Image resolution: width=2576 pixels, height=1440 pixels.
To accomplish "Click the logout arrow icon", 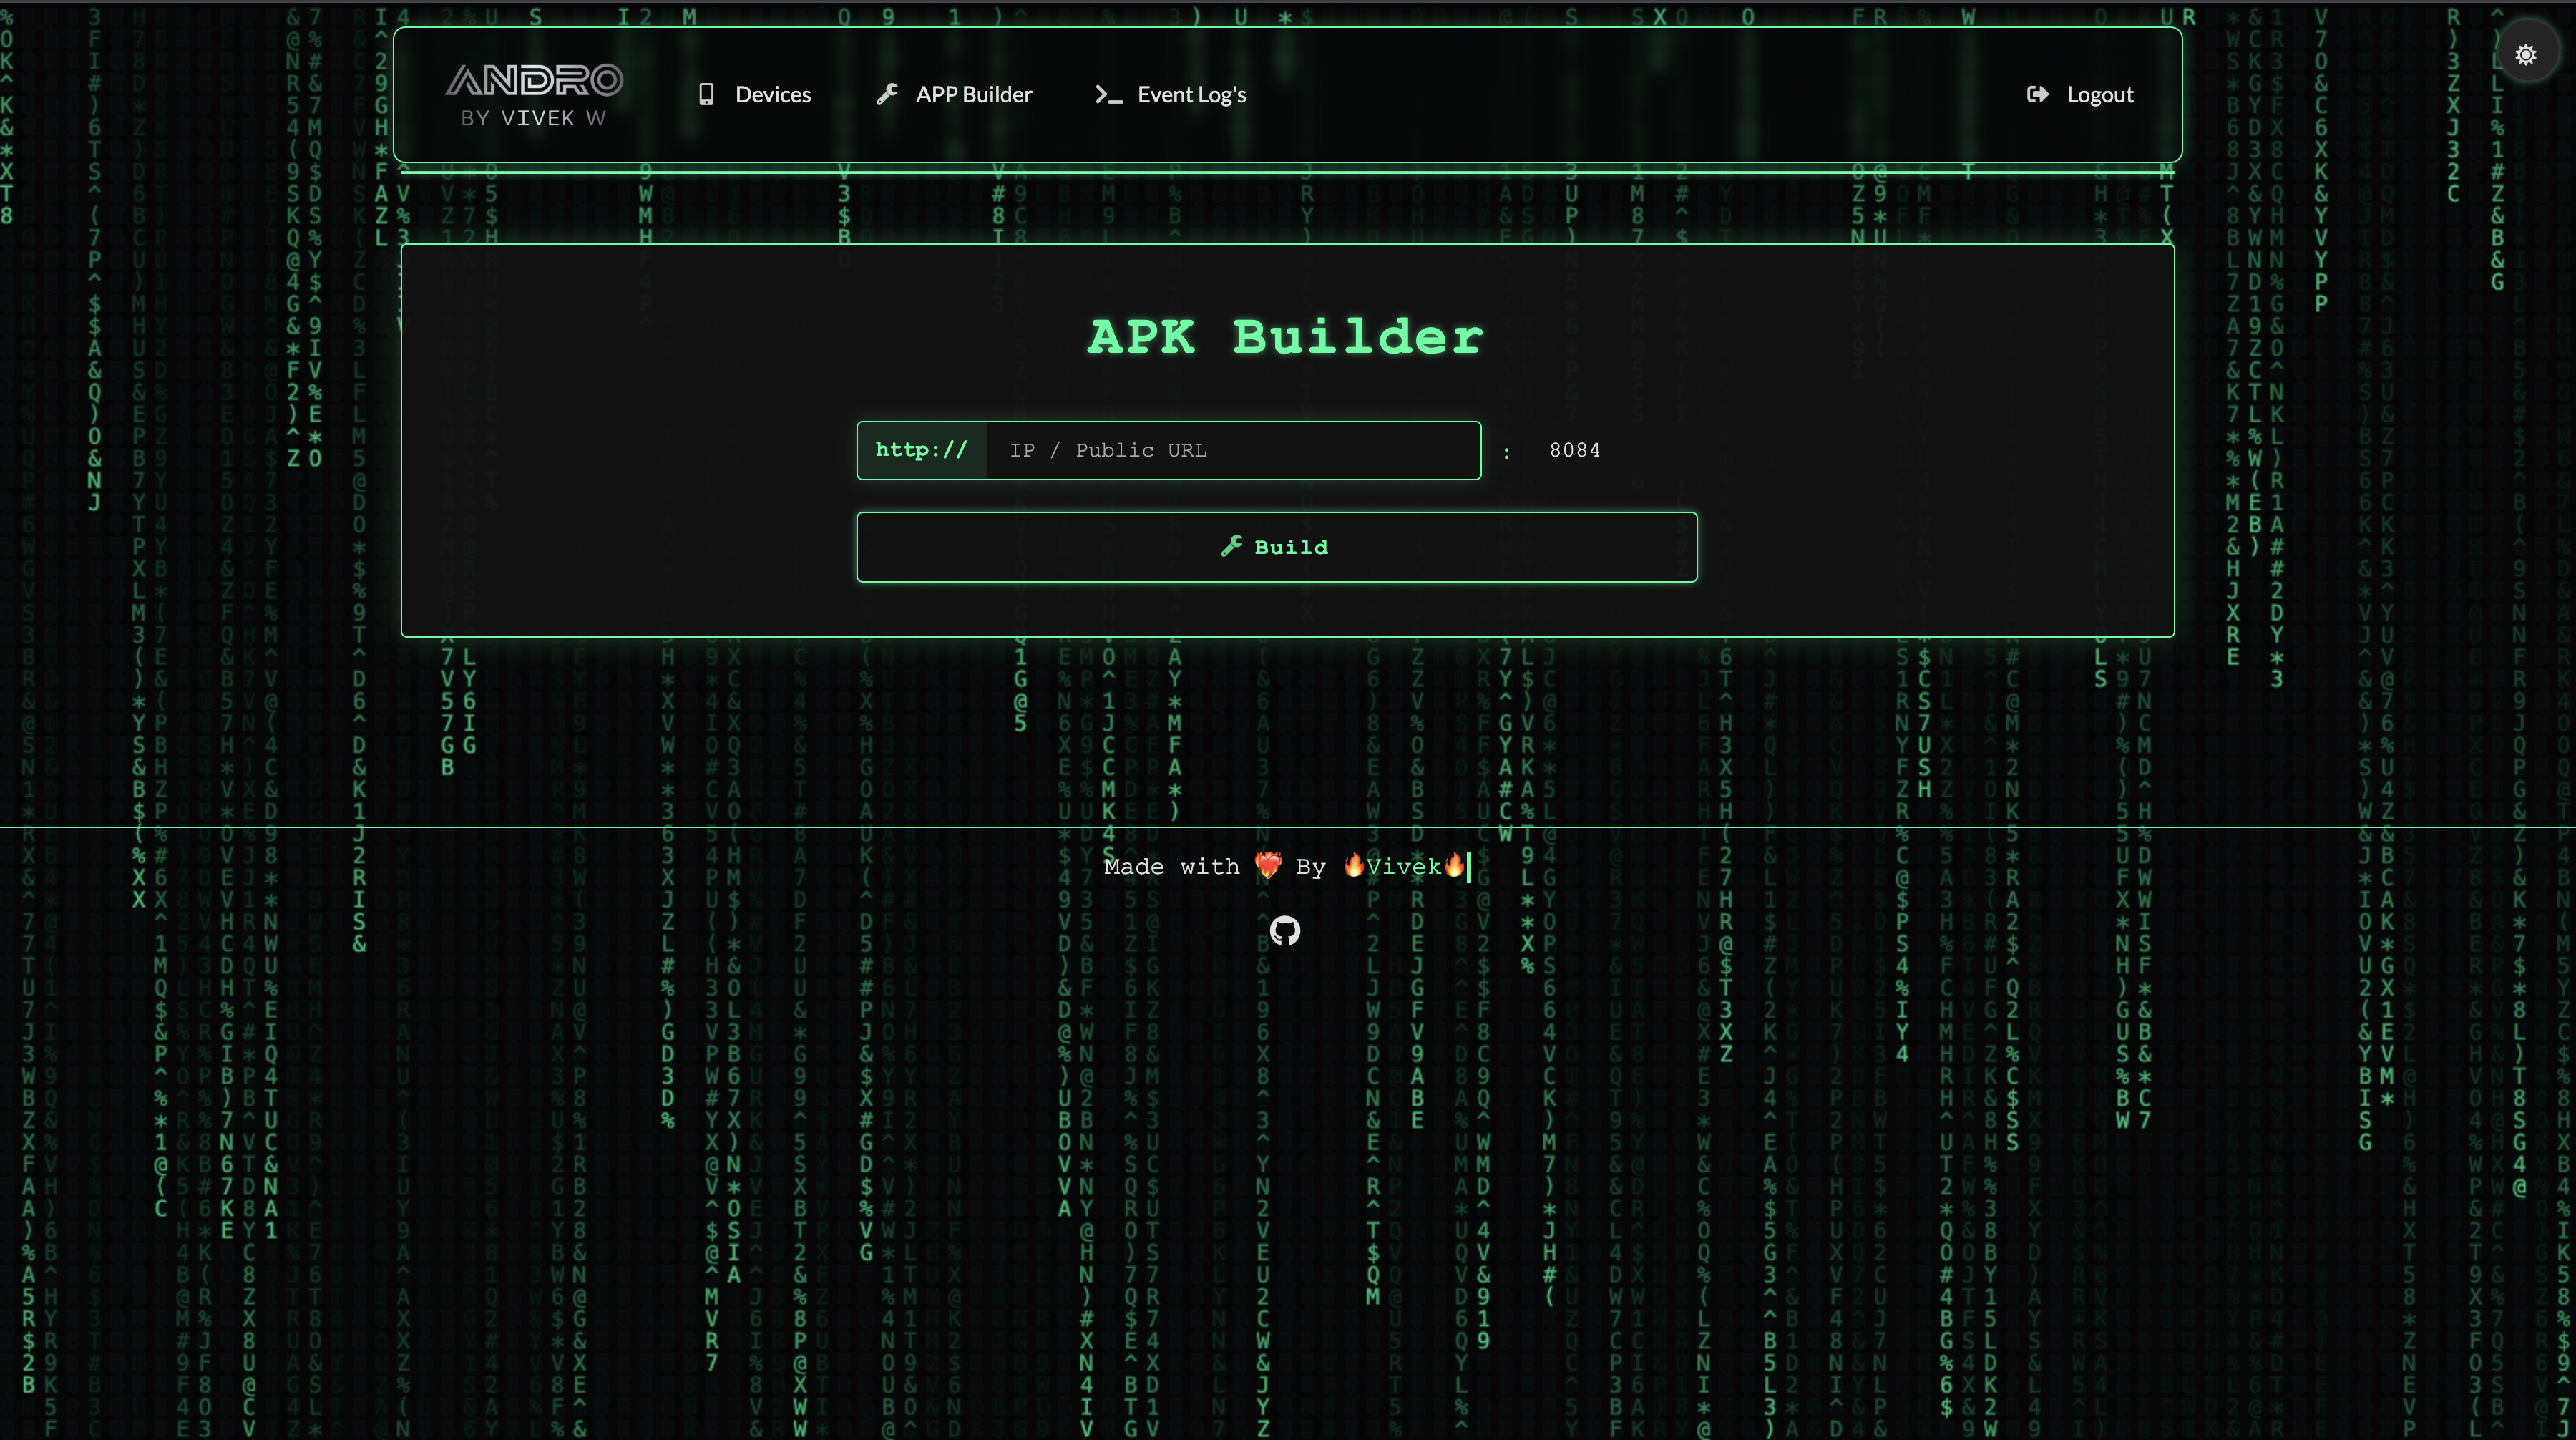I will coord(2038,94).
